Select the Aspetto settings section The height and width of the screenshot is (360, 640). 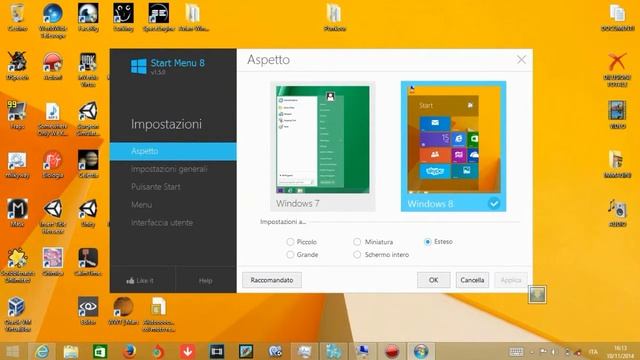[173, 151]
